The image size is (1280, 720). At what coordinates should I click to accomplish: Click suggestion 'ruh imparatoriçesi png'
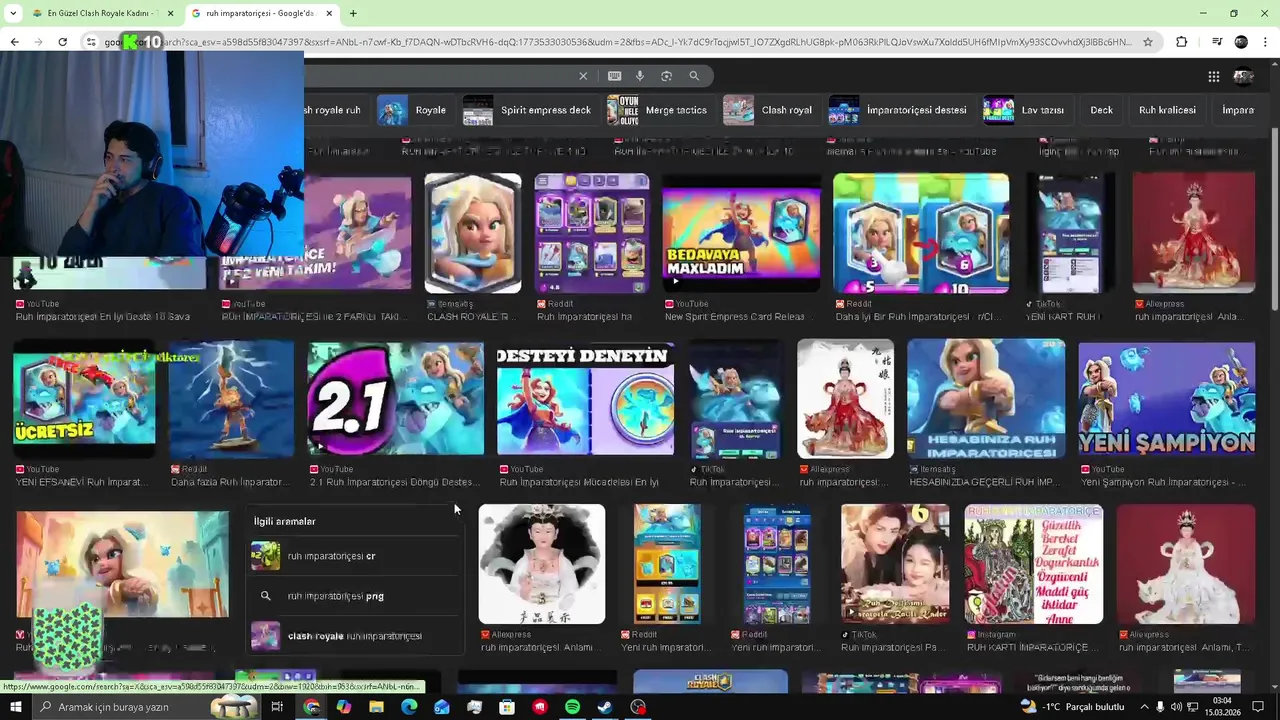click(x=355, y=596)
